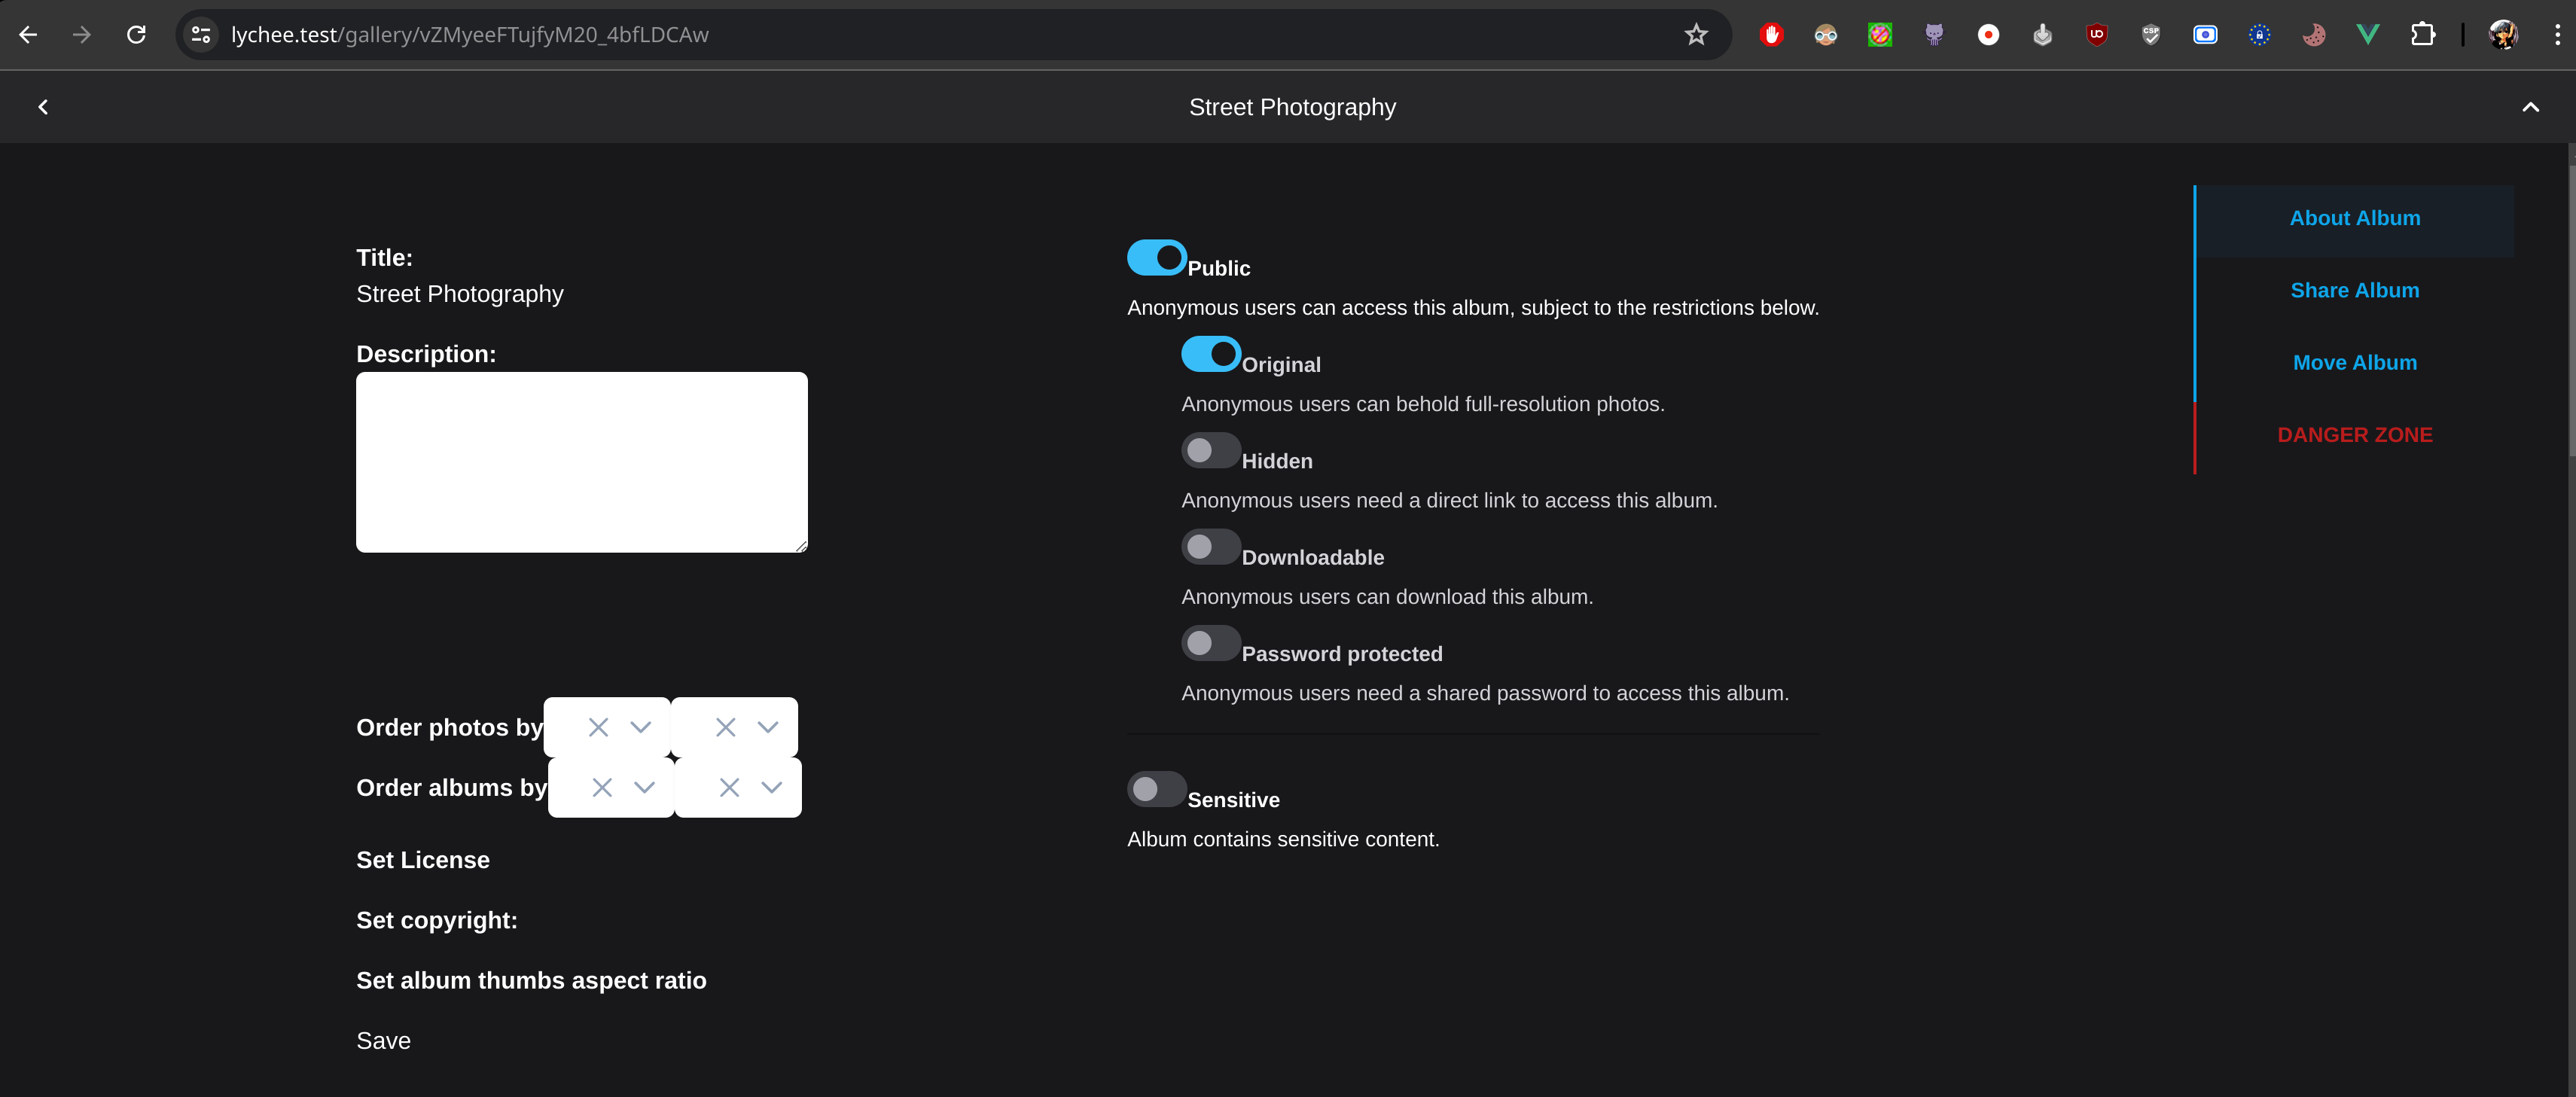The height and width of the screenshot is (1097, 2576).
Task: Toggle the Original full-resolution access switch
Action: pyautogui.click(x=1209, y=353)
